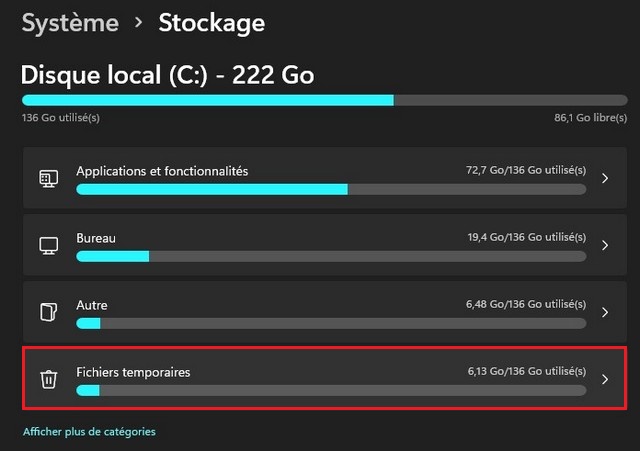Open Fichiers temporaires via its chevron
Viewport: 640px width, 451px height.
pos(605,379)
